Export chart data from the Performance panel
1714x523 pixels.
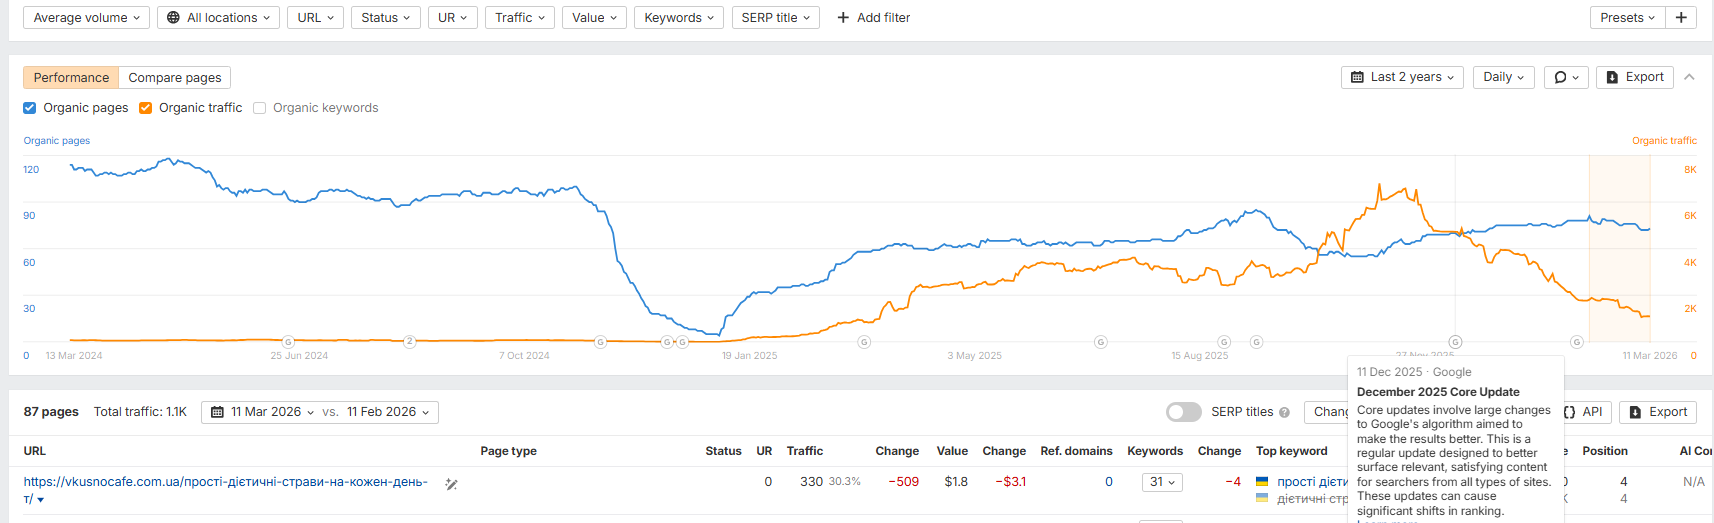click(x=1635, y=77)
